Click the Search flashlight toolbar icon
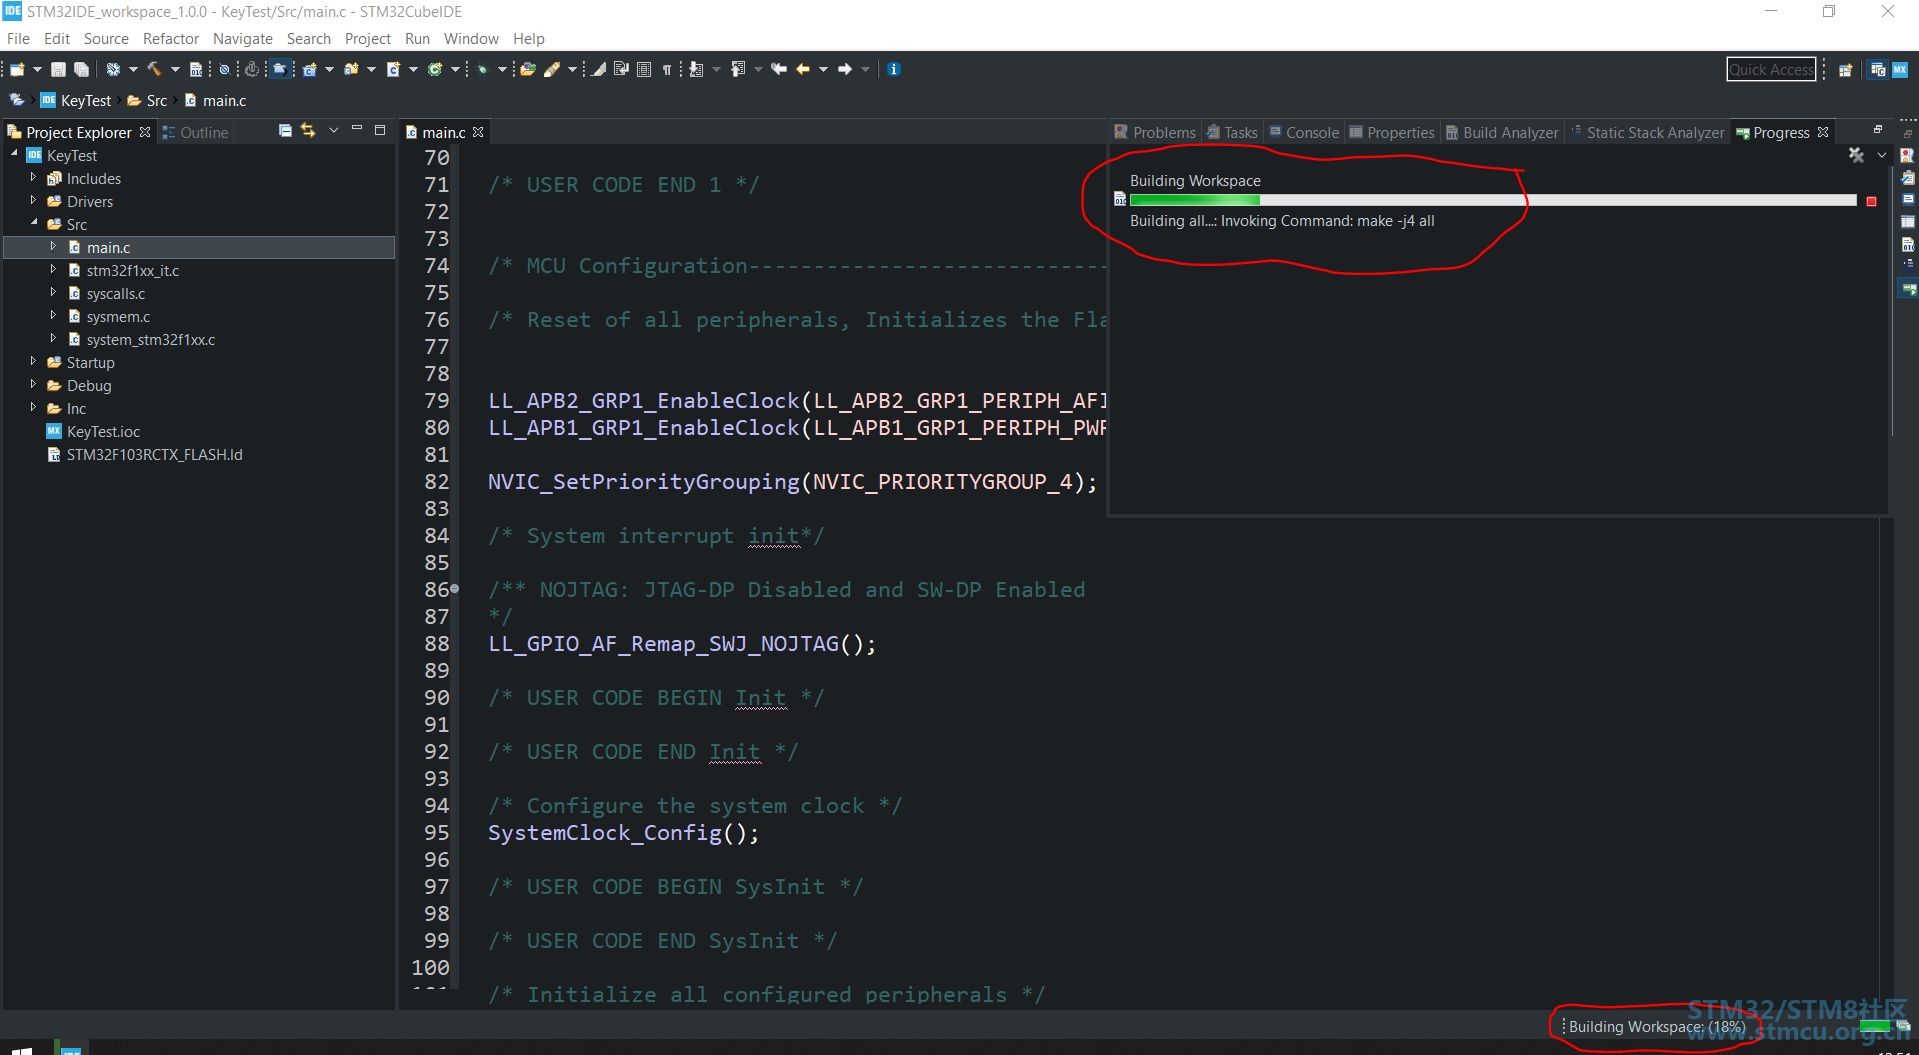 click(x=552, y=69)
